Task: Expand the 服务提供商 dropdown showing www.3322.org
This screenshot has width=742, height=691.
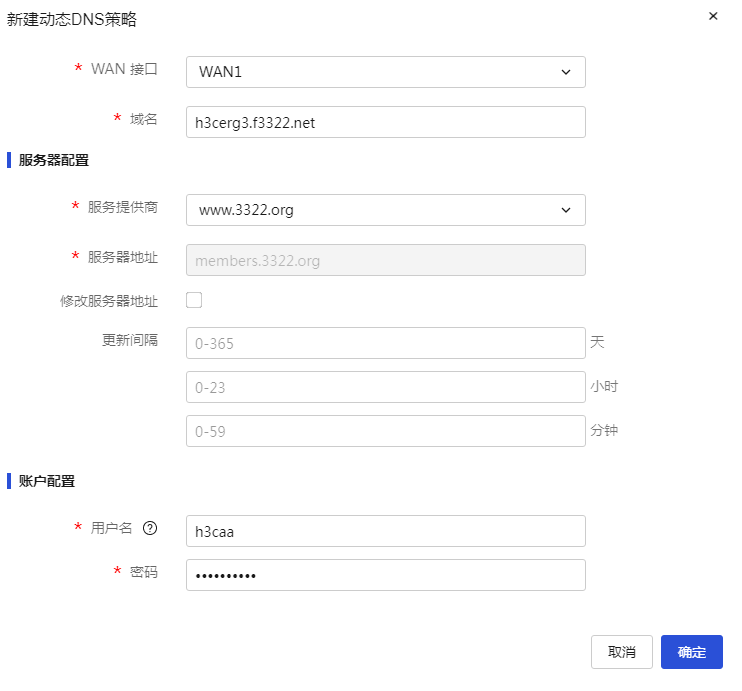Action: [x=386, y=210]
